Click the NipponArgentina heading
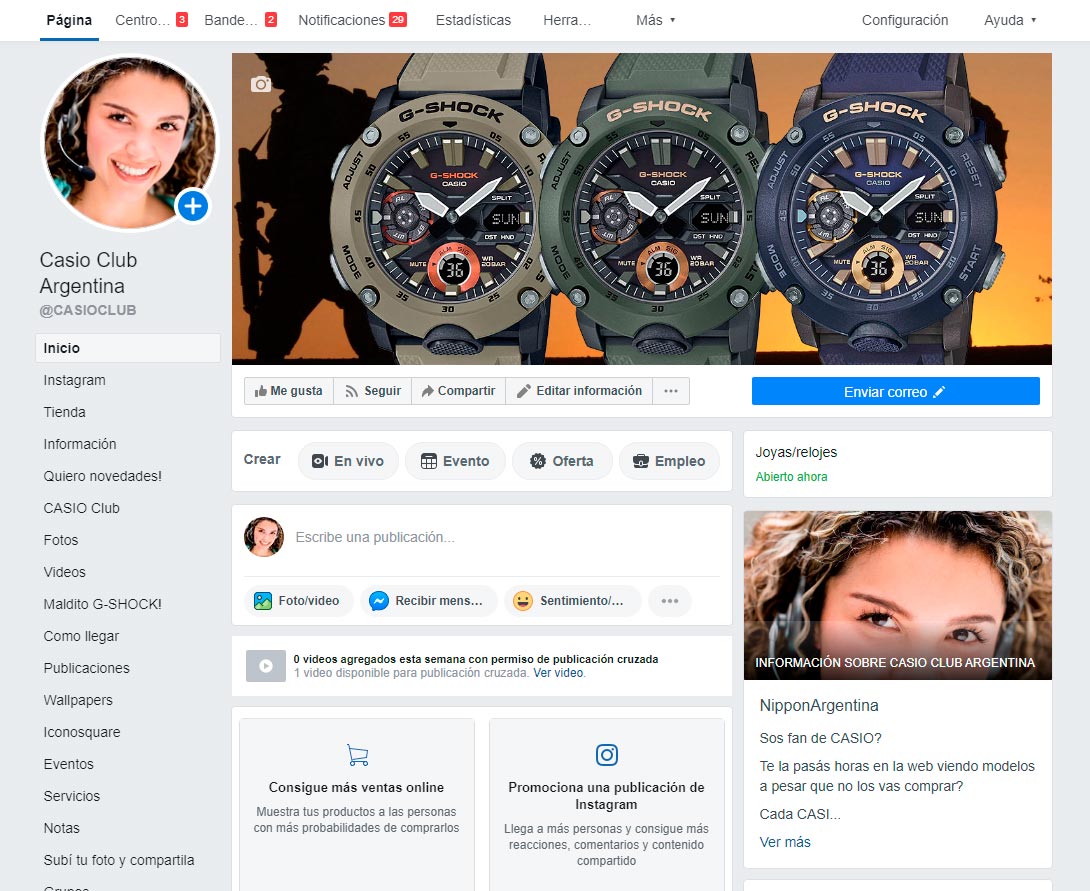 click(x=819, y=705)
